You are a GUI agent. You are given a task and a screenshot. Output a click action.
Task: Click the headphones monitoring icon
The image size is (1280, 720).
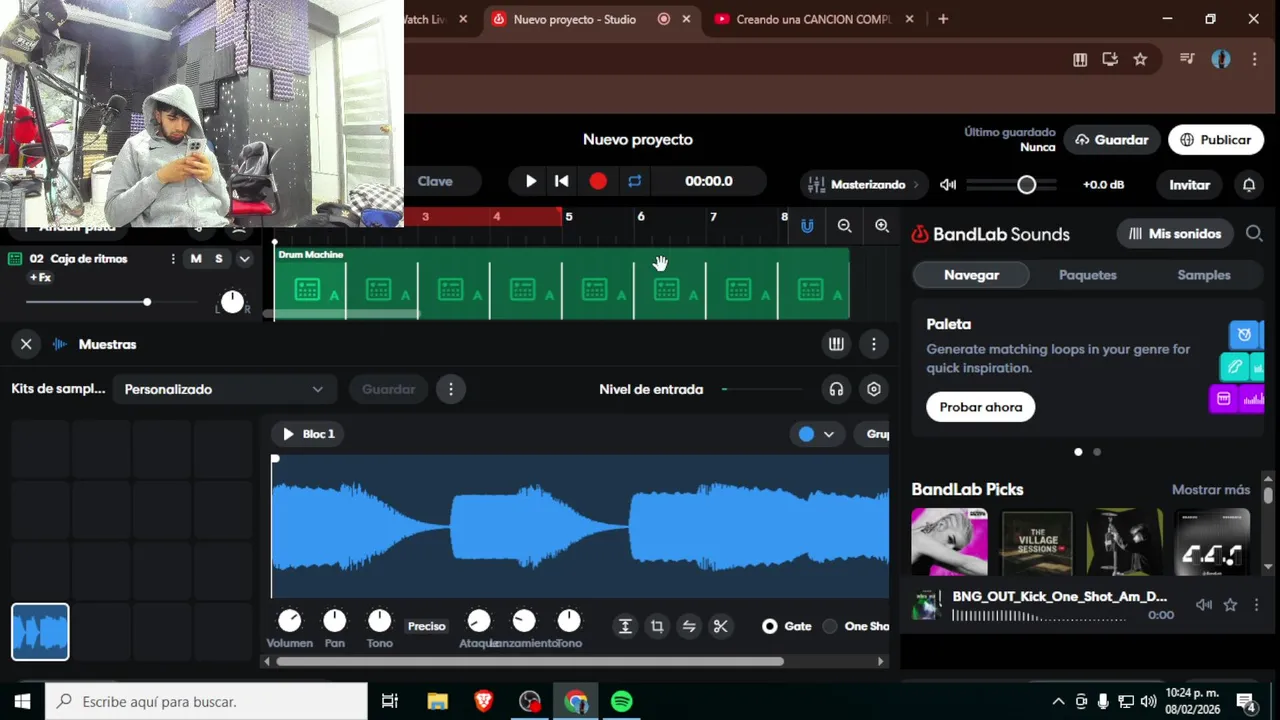click(x=836, y=389)
